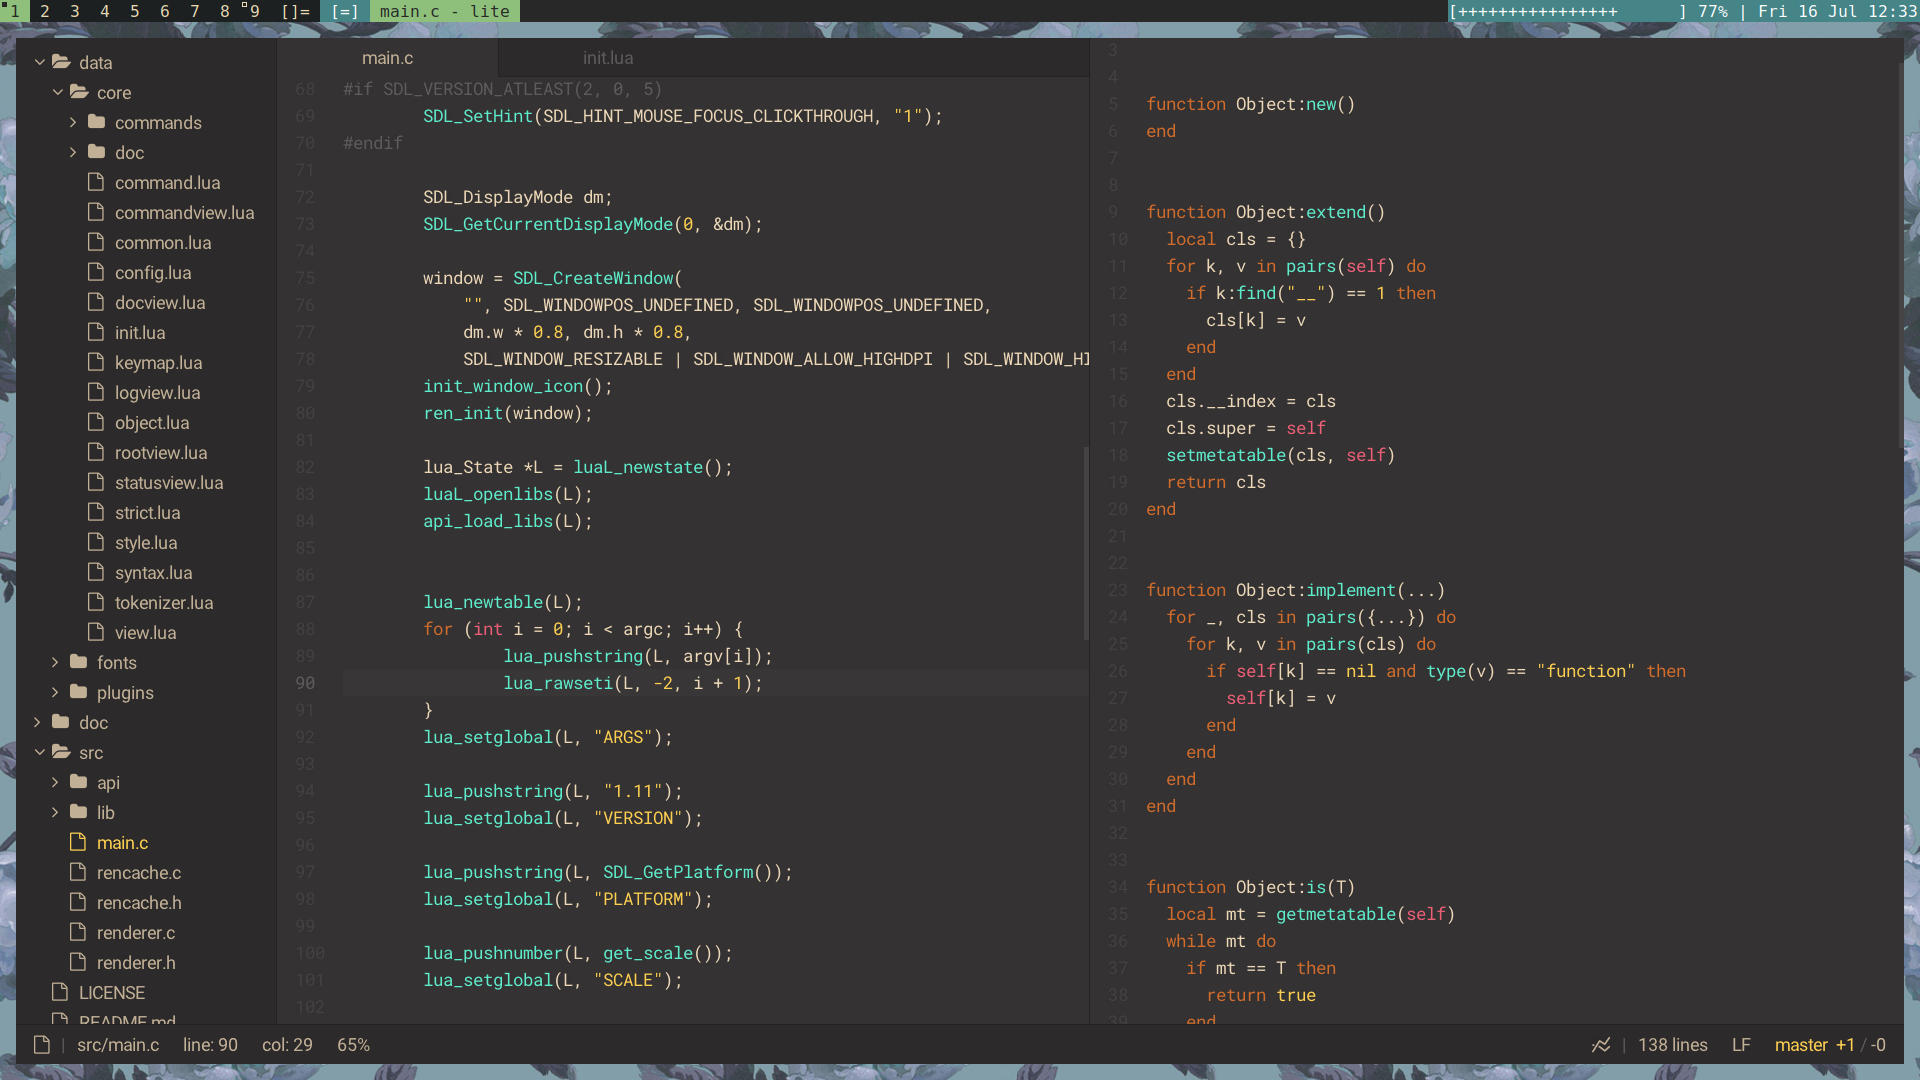The image size is (1920, 1080).
Task: Toggle workspace tag 2 in the top bar
Action: point(45,11)
